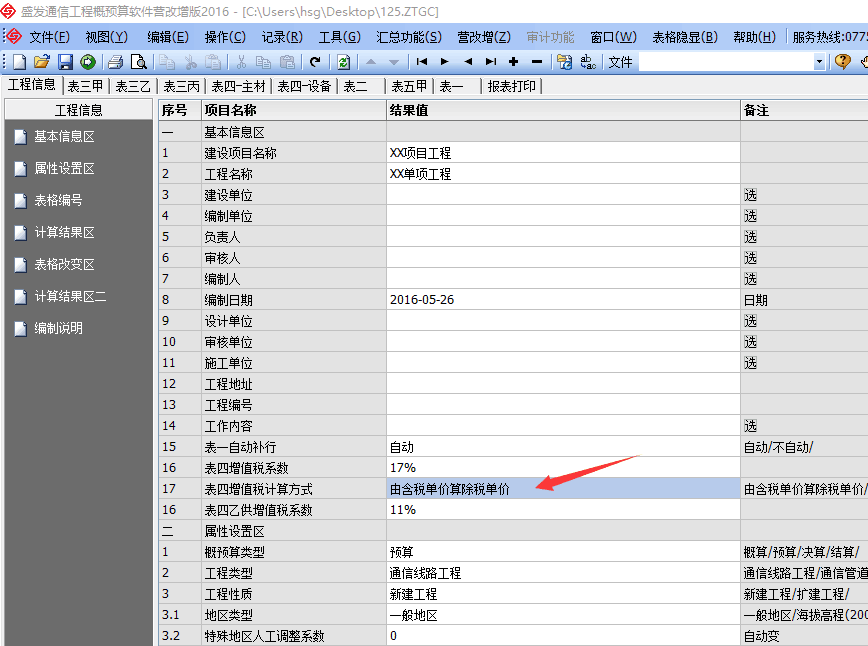868x646 pixels.
Task: Jump to first record icon
Action: (x=422, y=62)
